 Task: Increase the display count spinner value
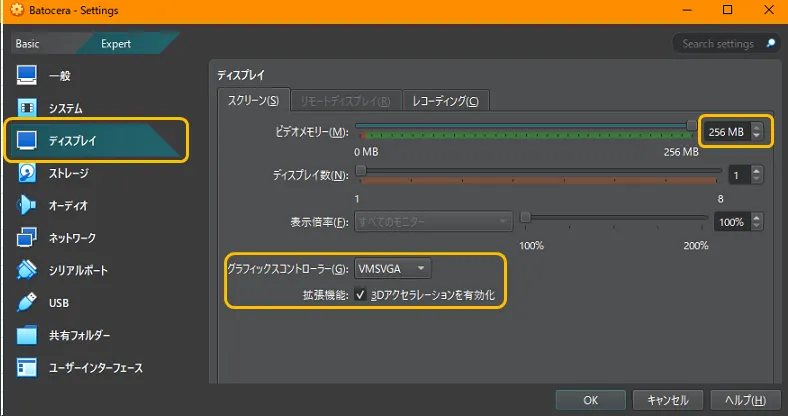pos(757,170)
